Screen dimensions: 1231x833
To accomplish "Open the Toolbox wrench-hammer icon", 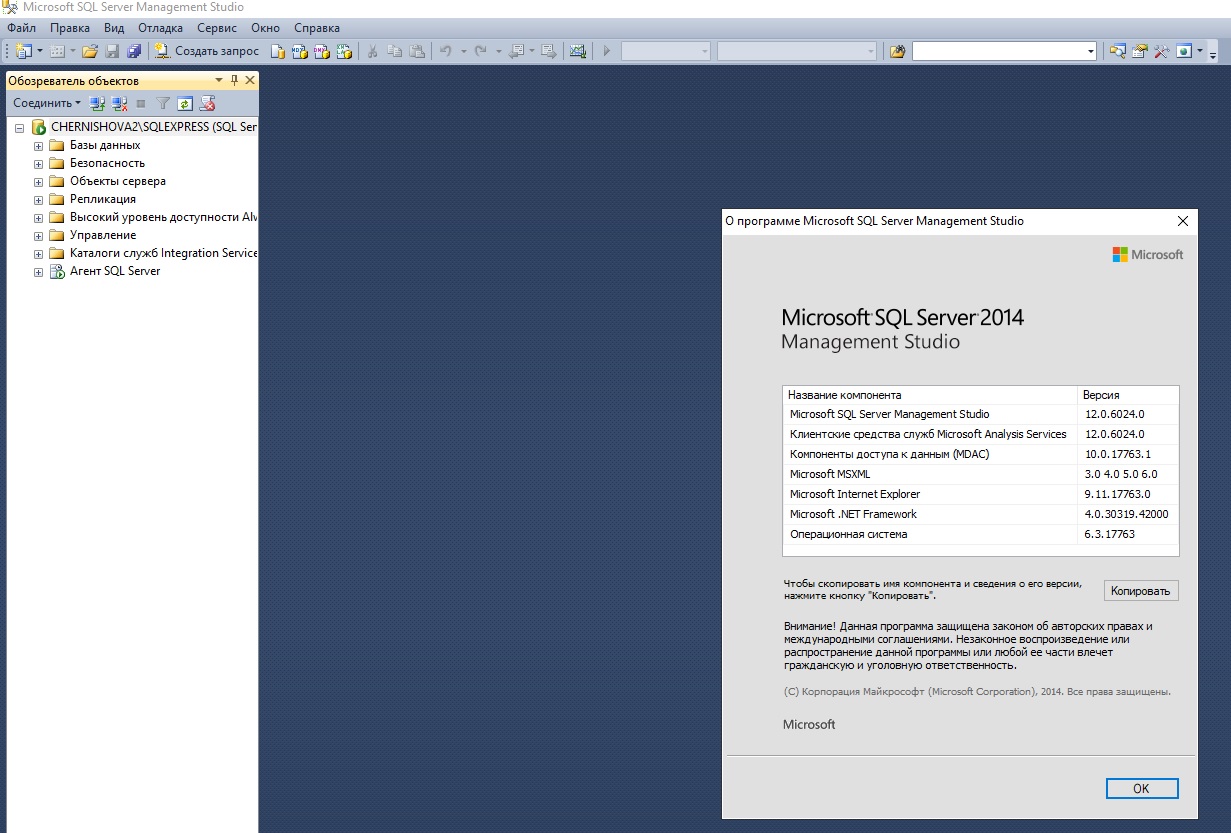I will point(1162,51).
